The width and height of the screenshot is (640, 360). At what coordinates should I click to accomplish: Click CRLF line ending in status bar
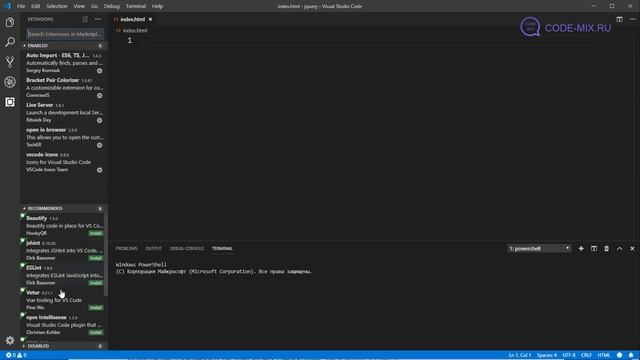(586, 355)
